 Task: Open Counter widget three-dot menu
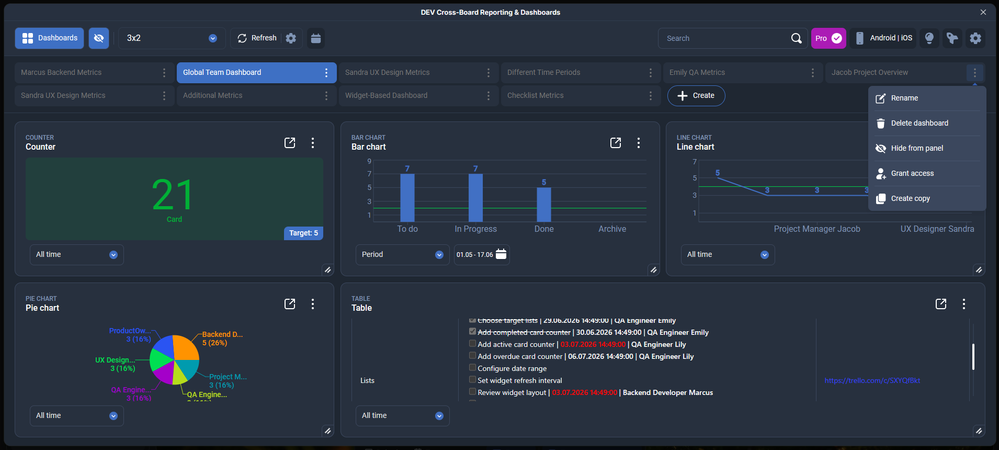pyautogui.click(x=313, y=143)
